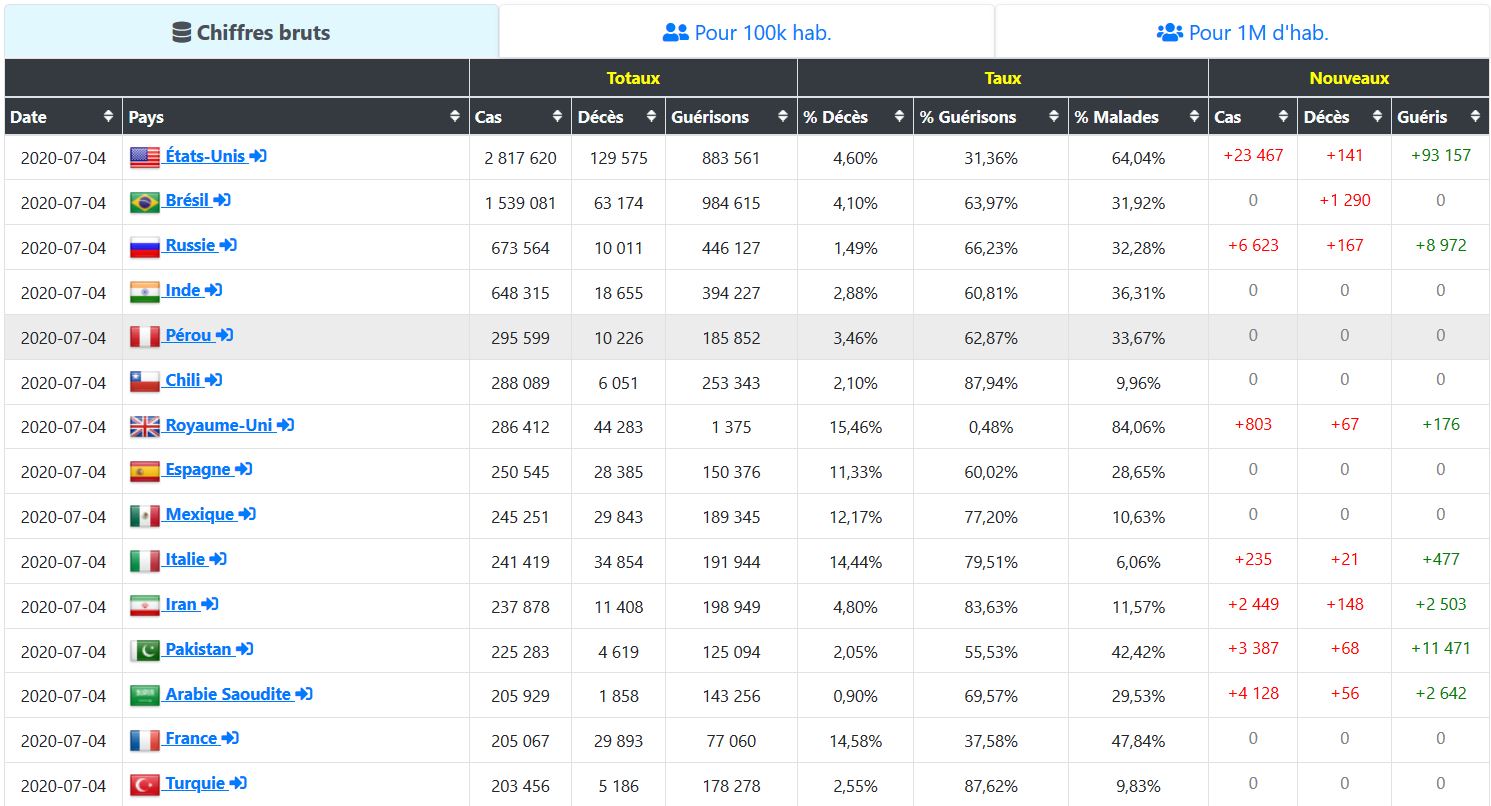Click the Italy flag icon
The height and width of the screenshot is (806, 1491).
pos(145,561)
